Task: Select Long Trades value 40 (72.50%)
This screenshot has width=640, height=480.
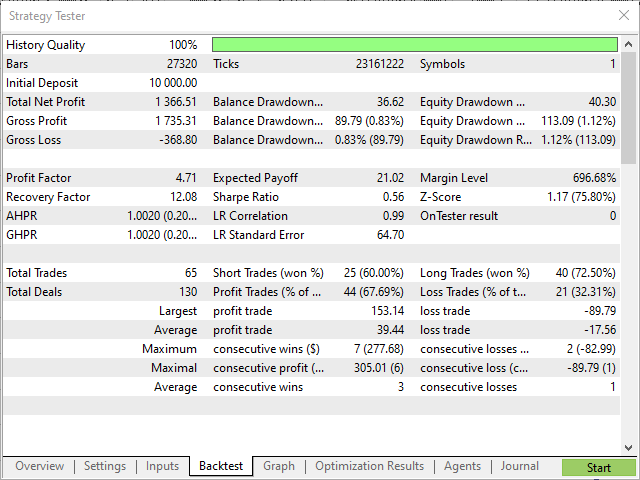Action: 586,273
